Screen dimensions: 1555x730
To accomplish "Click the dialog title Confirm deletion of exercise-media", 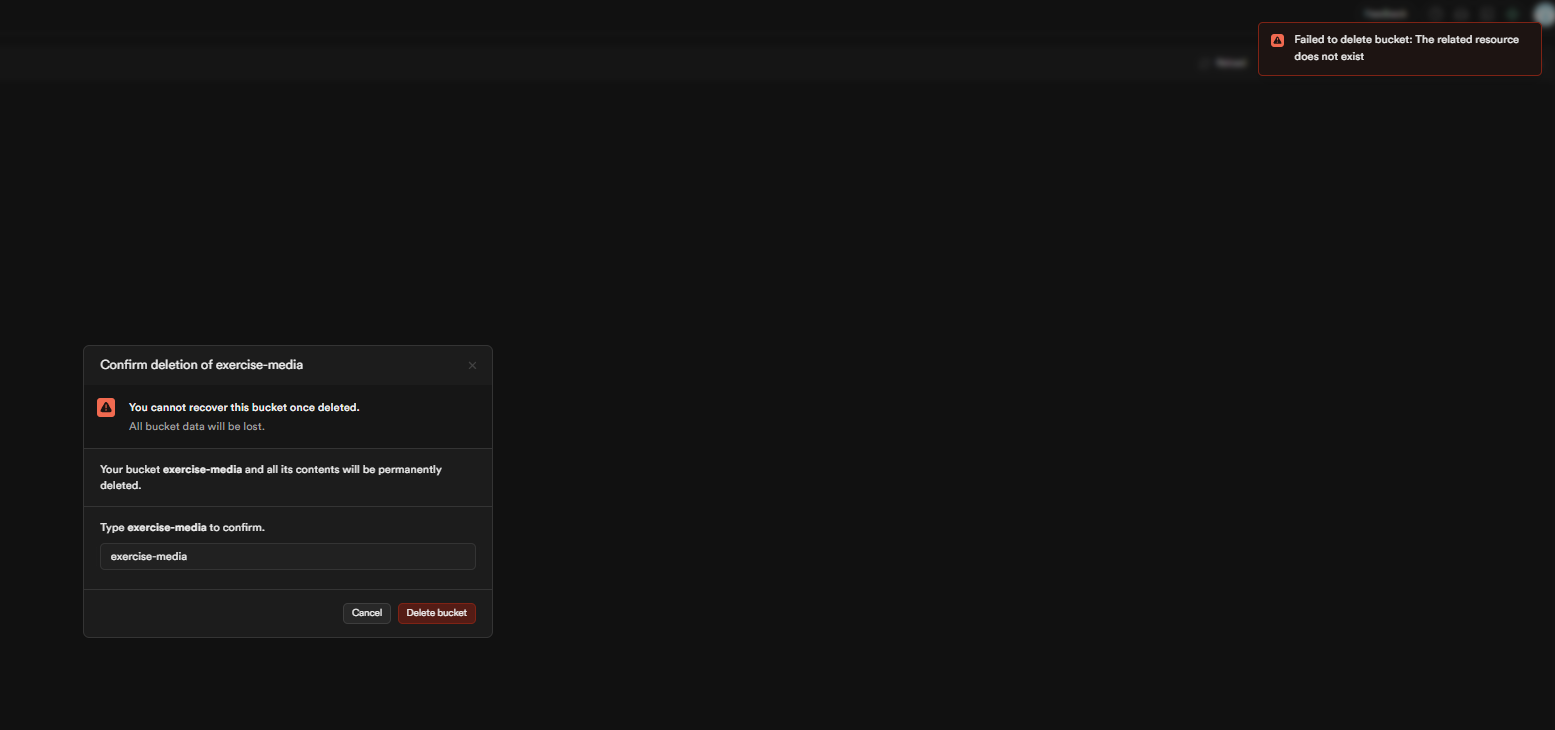I will pyautogui.click(x=201, y=365).
